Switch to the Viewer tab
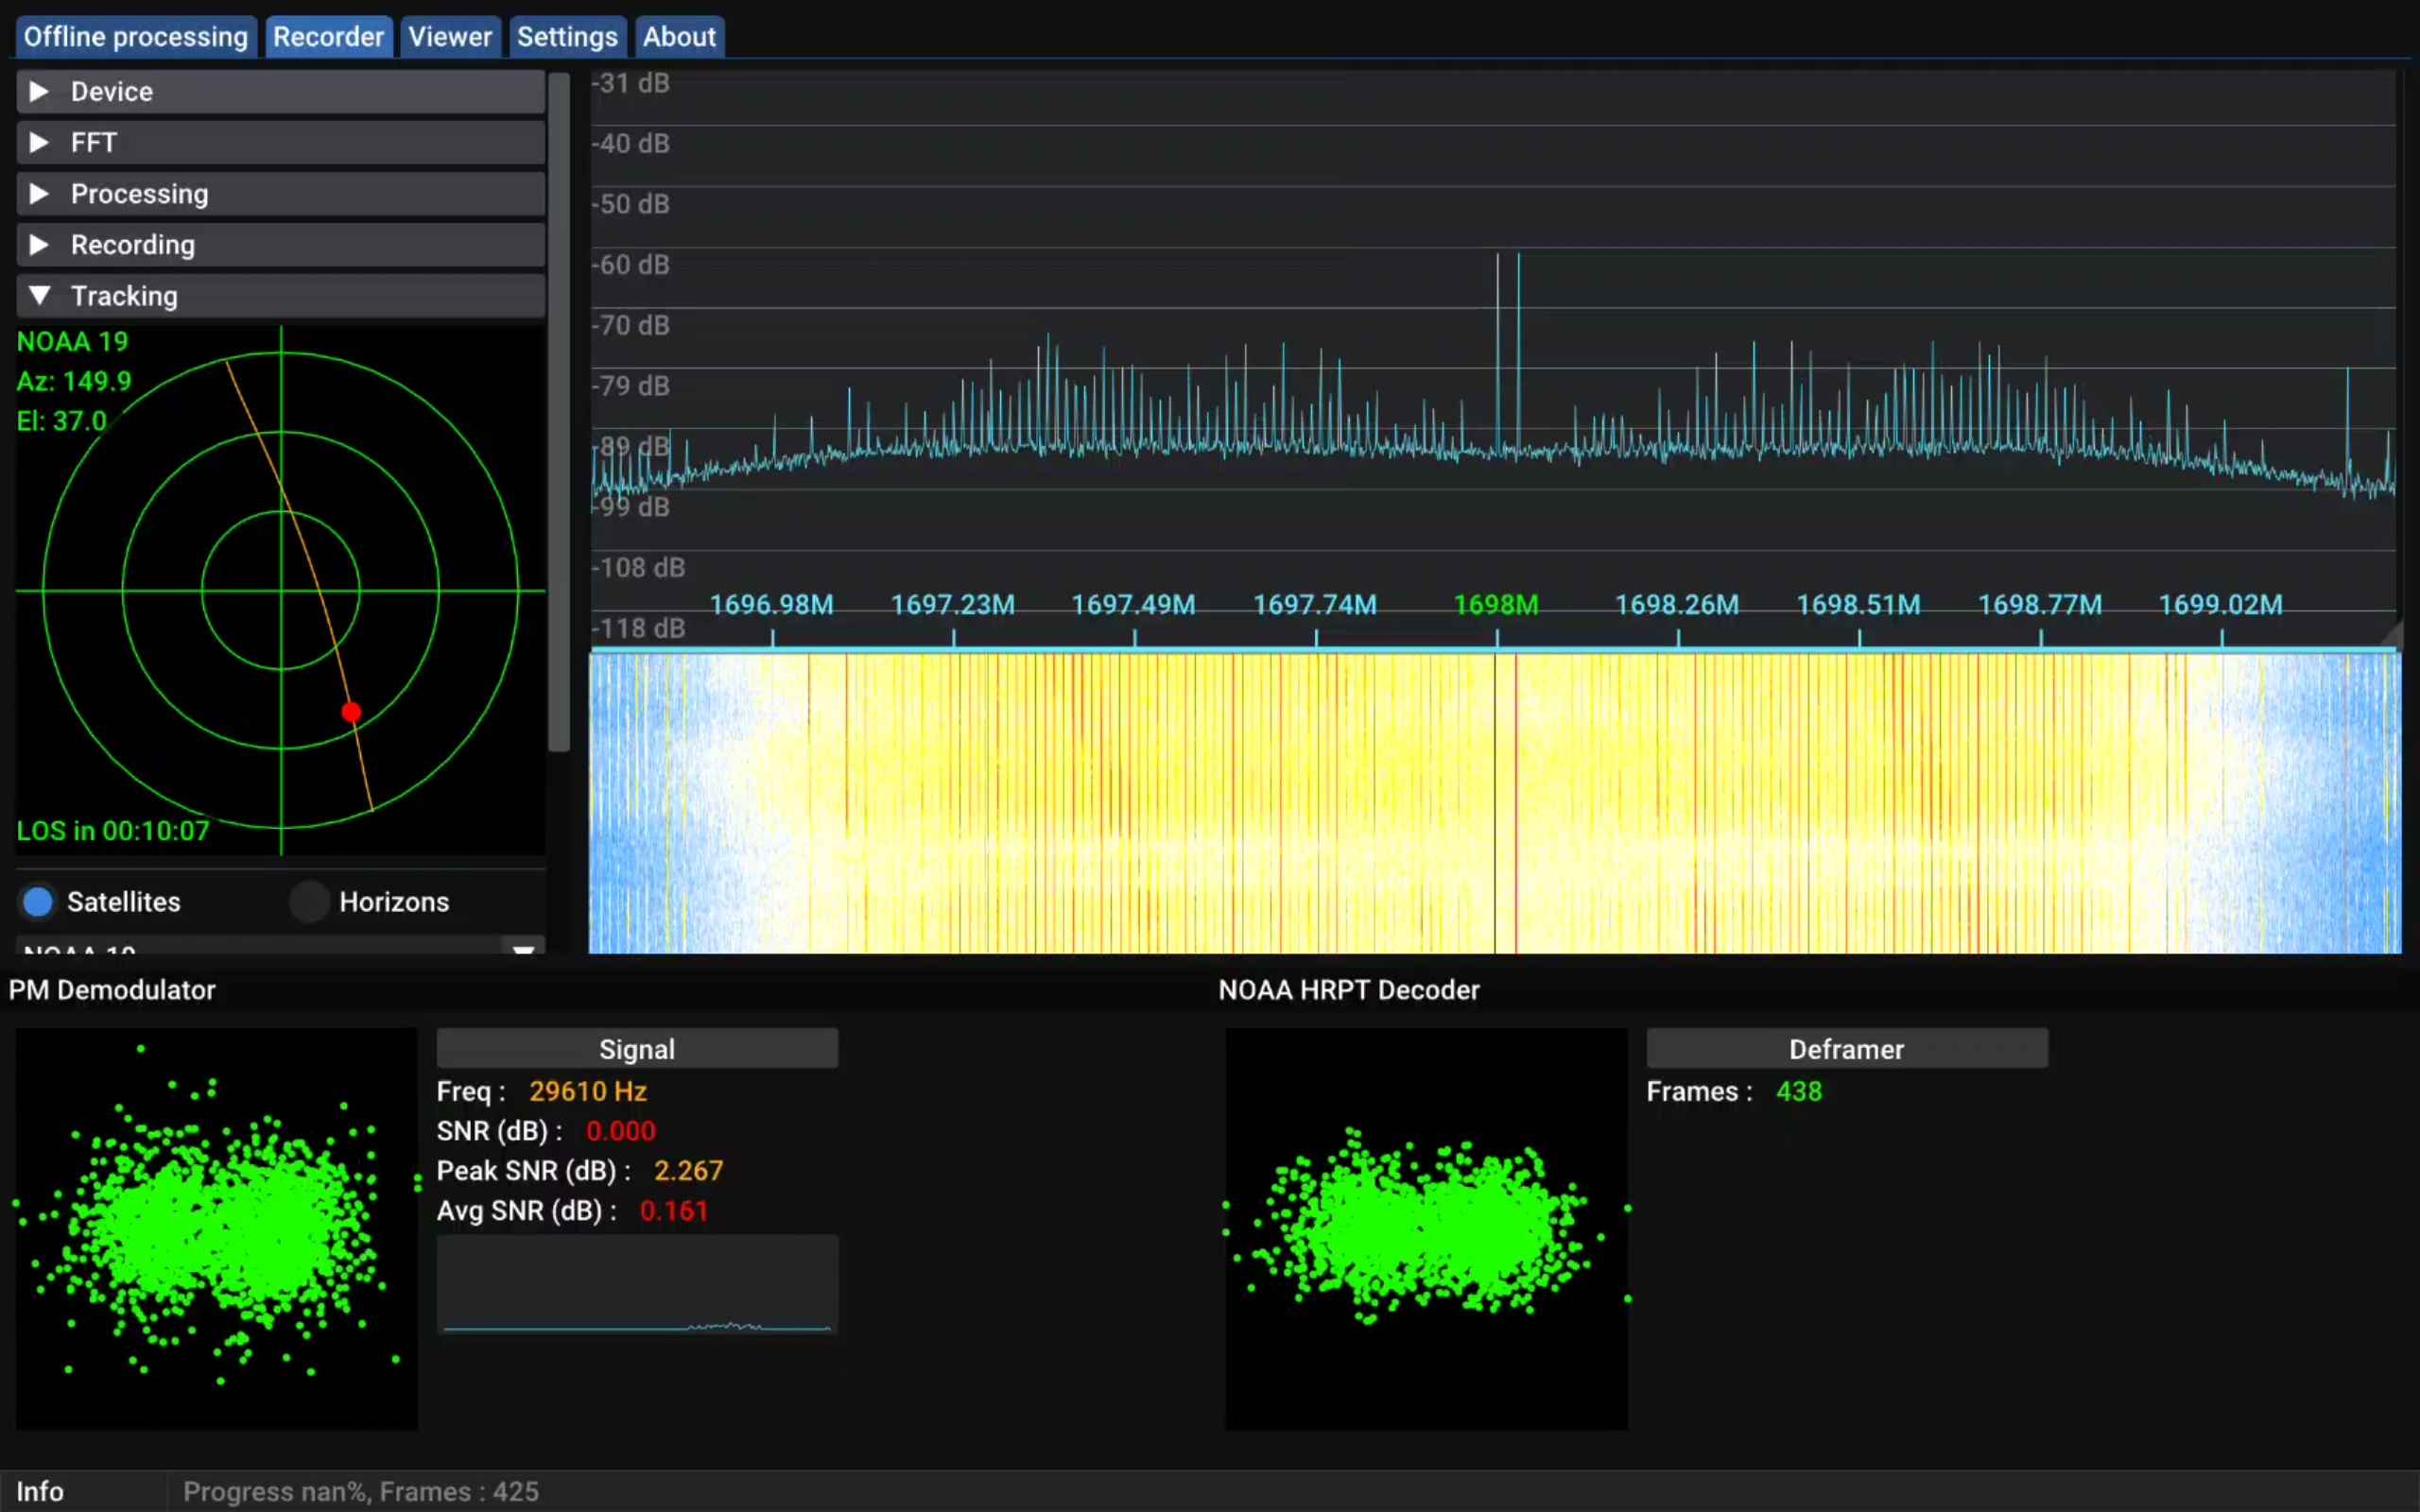Screen dimensions: 2420x1512 pyautogui.click(x=450, y=36)
